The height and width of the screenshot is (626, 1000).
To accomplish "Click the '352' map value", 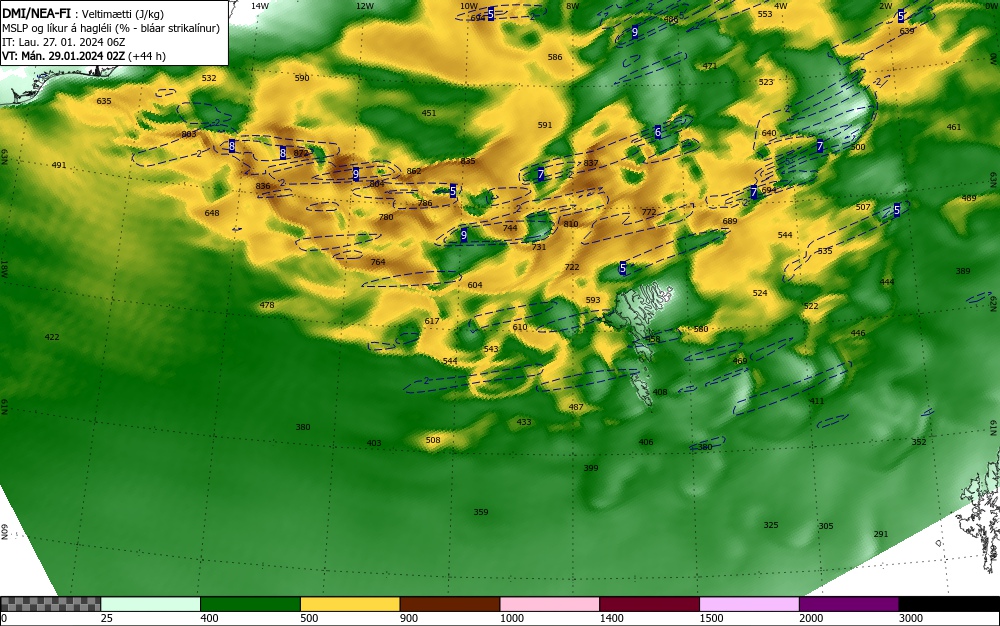I will tap(919, 442).
